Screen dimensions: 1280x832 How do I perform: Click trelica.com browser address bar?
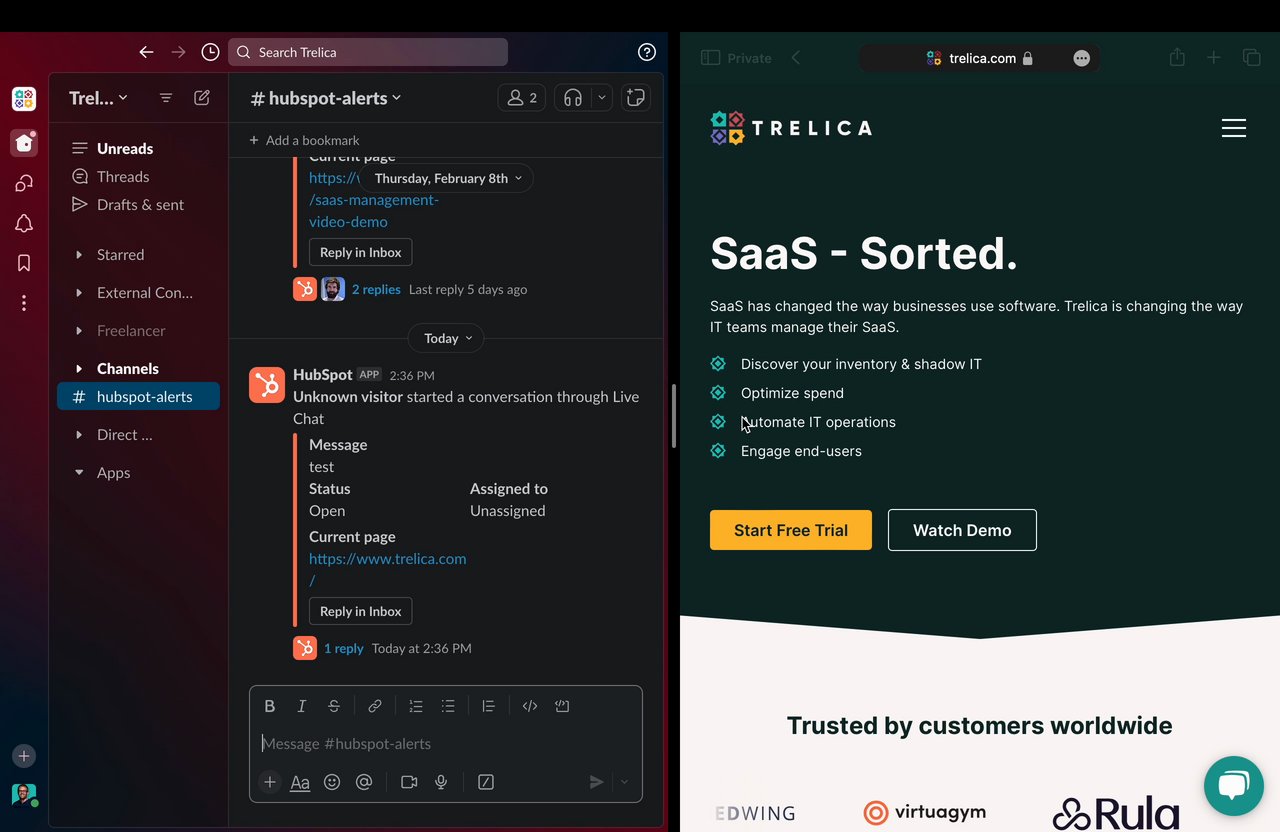click(x=980, y=58)
